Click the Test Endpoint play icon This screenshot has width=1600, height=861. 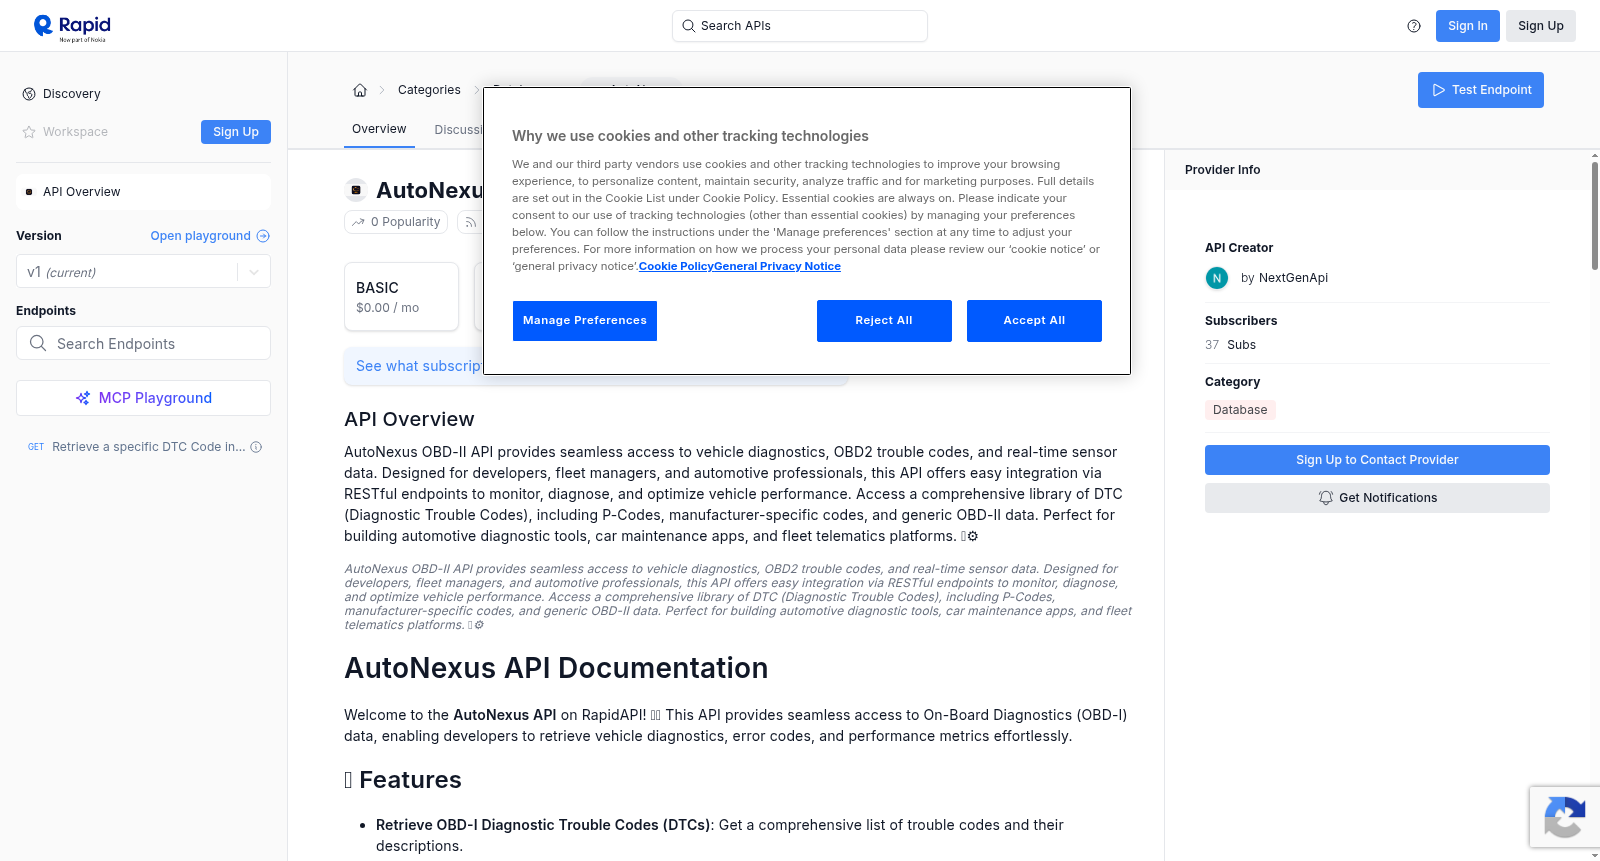click(x=1439, y=90)
